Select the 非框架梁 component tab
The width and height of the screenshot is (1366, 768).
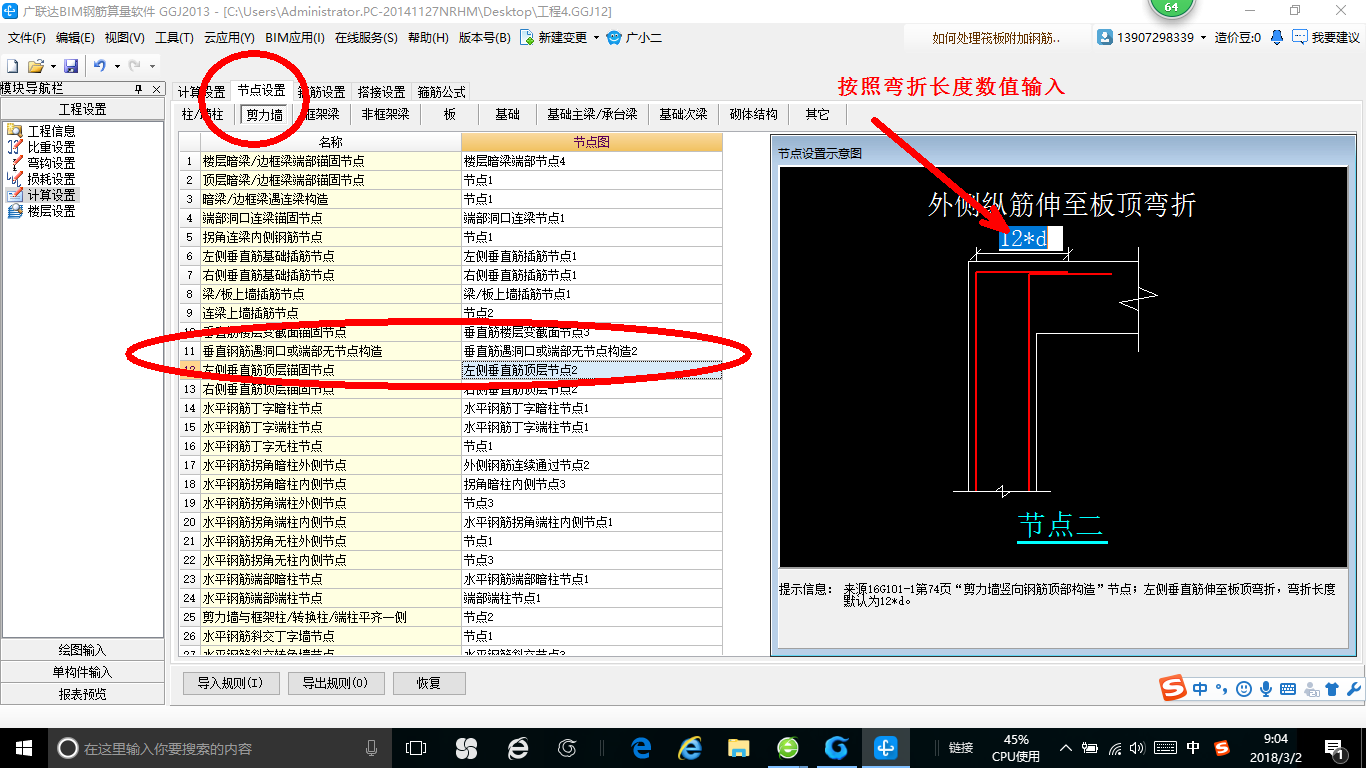(x=385, y=115)
